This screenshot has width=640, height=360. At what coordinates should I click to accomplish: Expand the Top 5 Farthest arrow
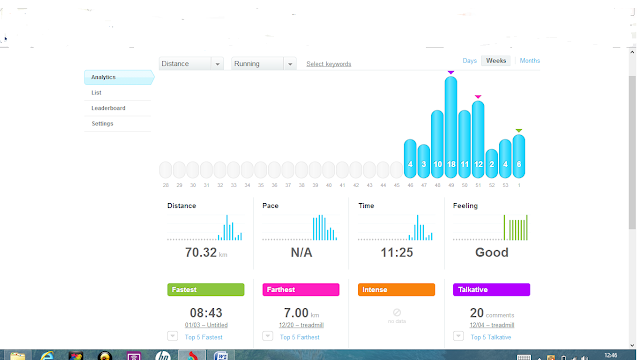click(x=267, y=336)
